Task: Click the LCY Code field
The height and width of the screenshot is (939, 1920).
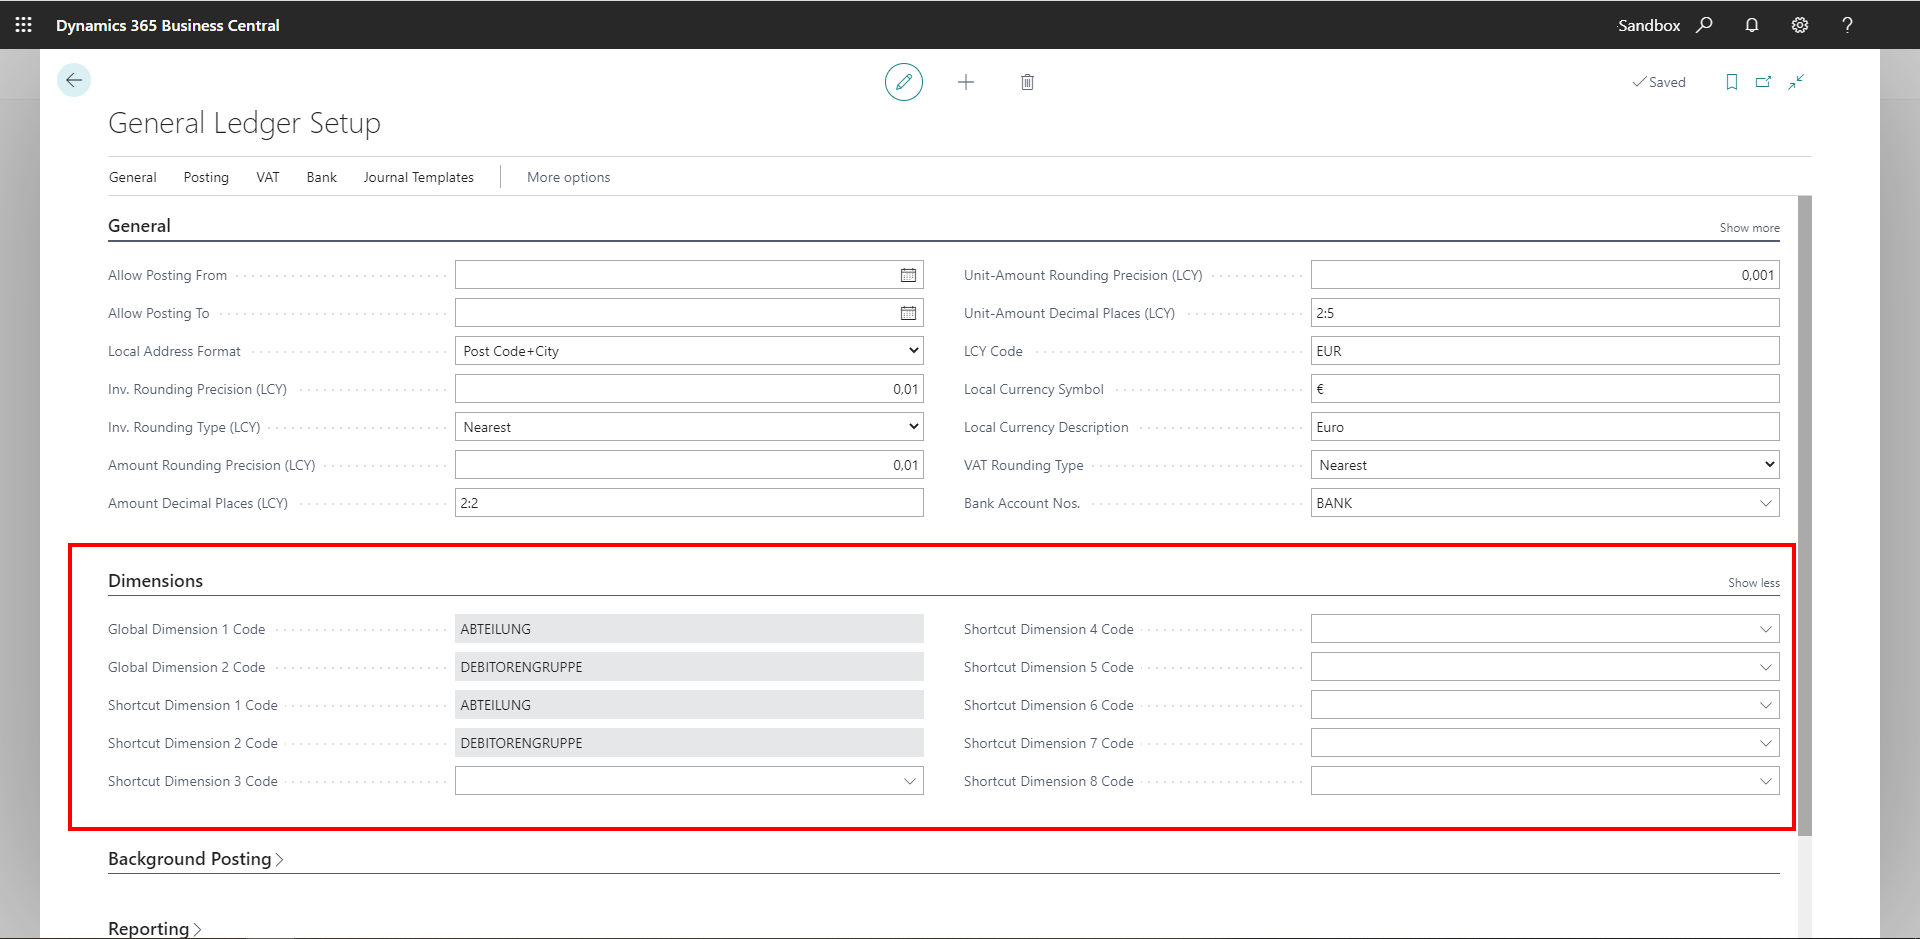Action: (x=1545, y=351)
